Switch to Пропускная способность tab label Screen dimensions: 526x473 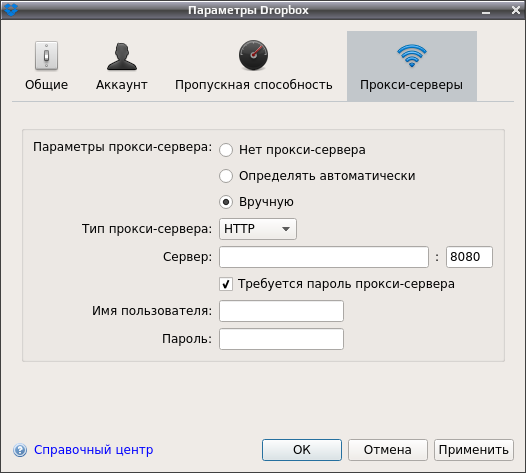click(254, 85)
